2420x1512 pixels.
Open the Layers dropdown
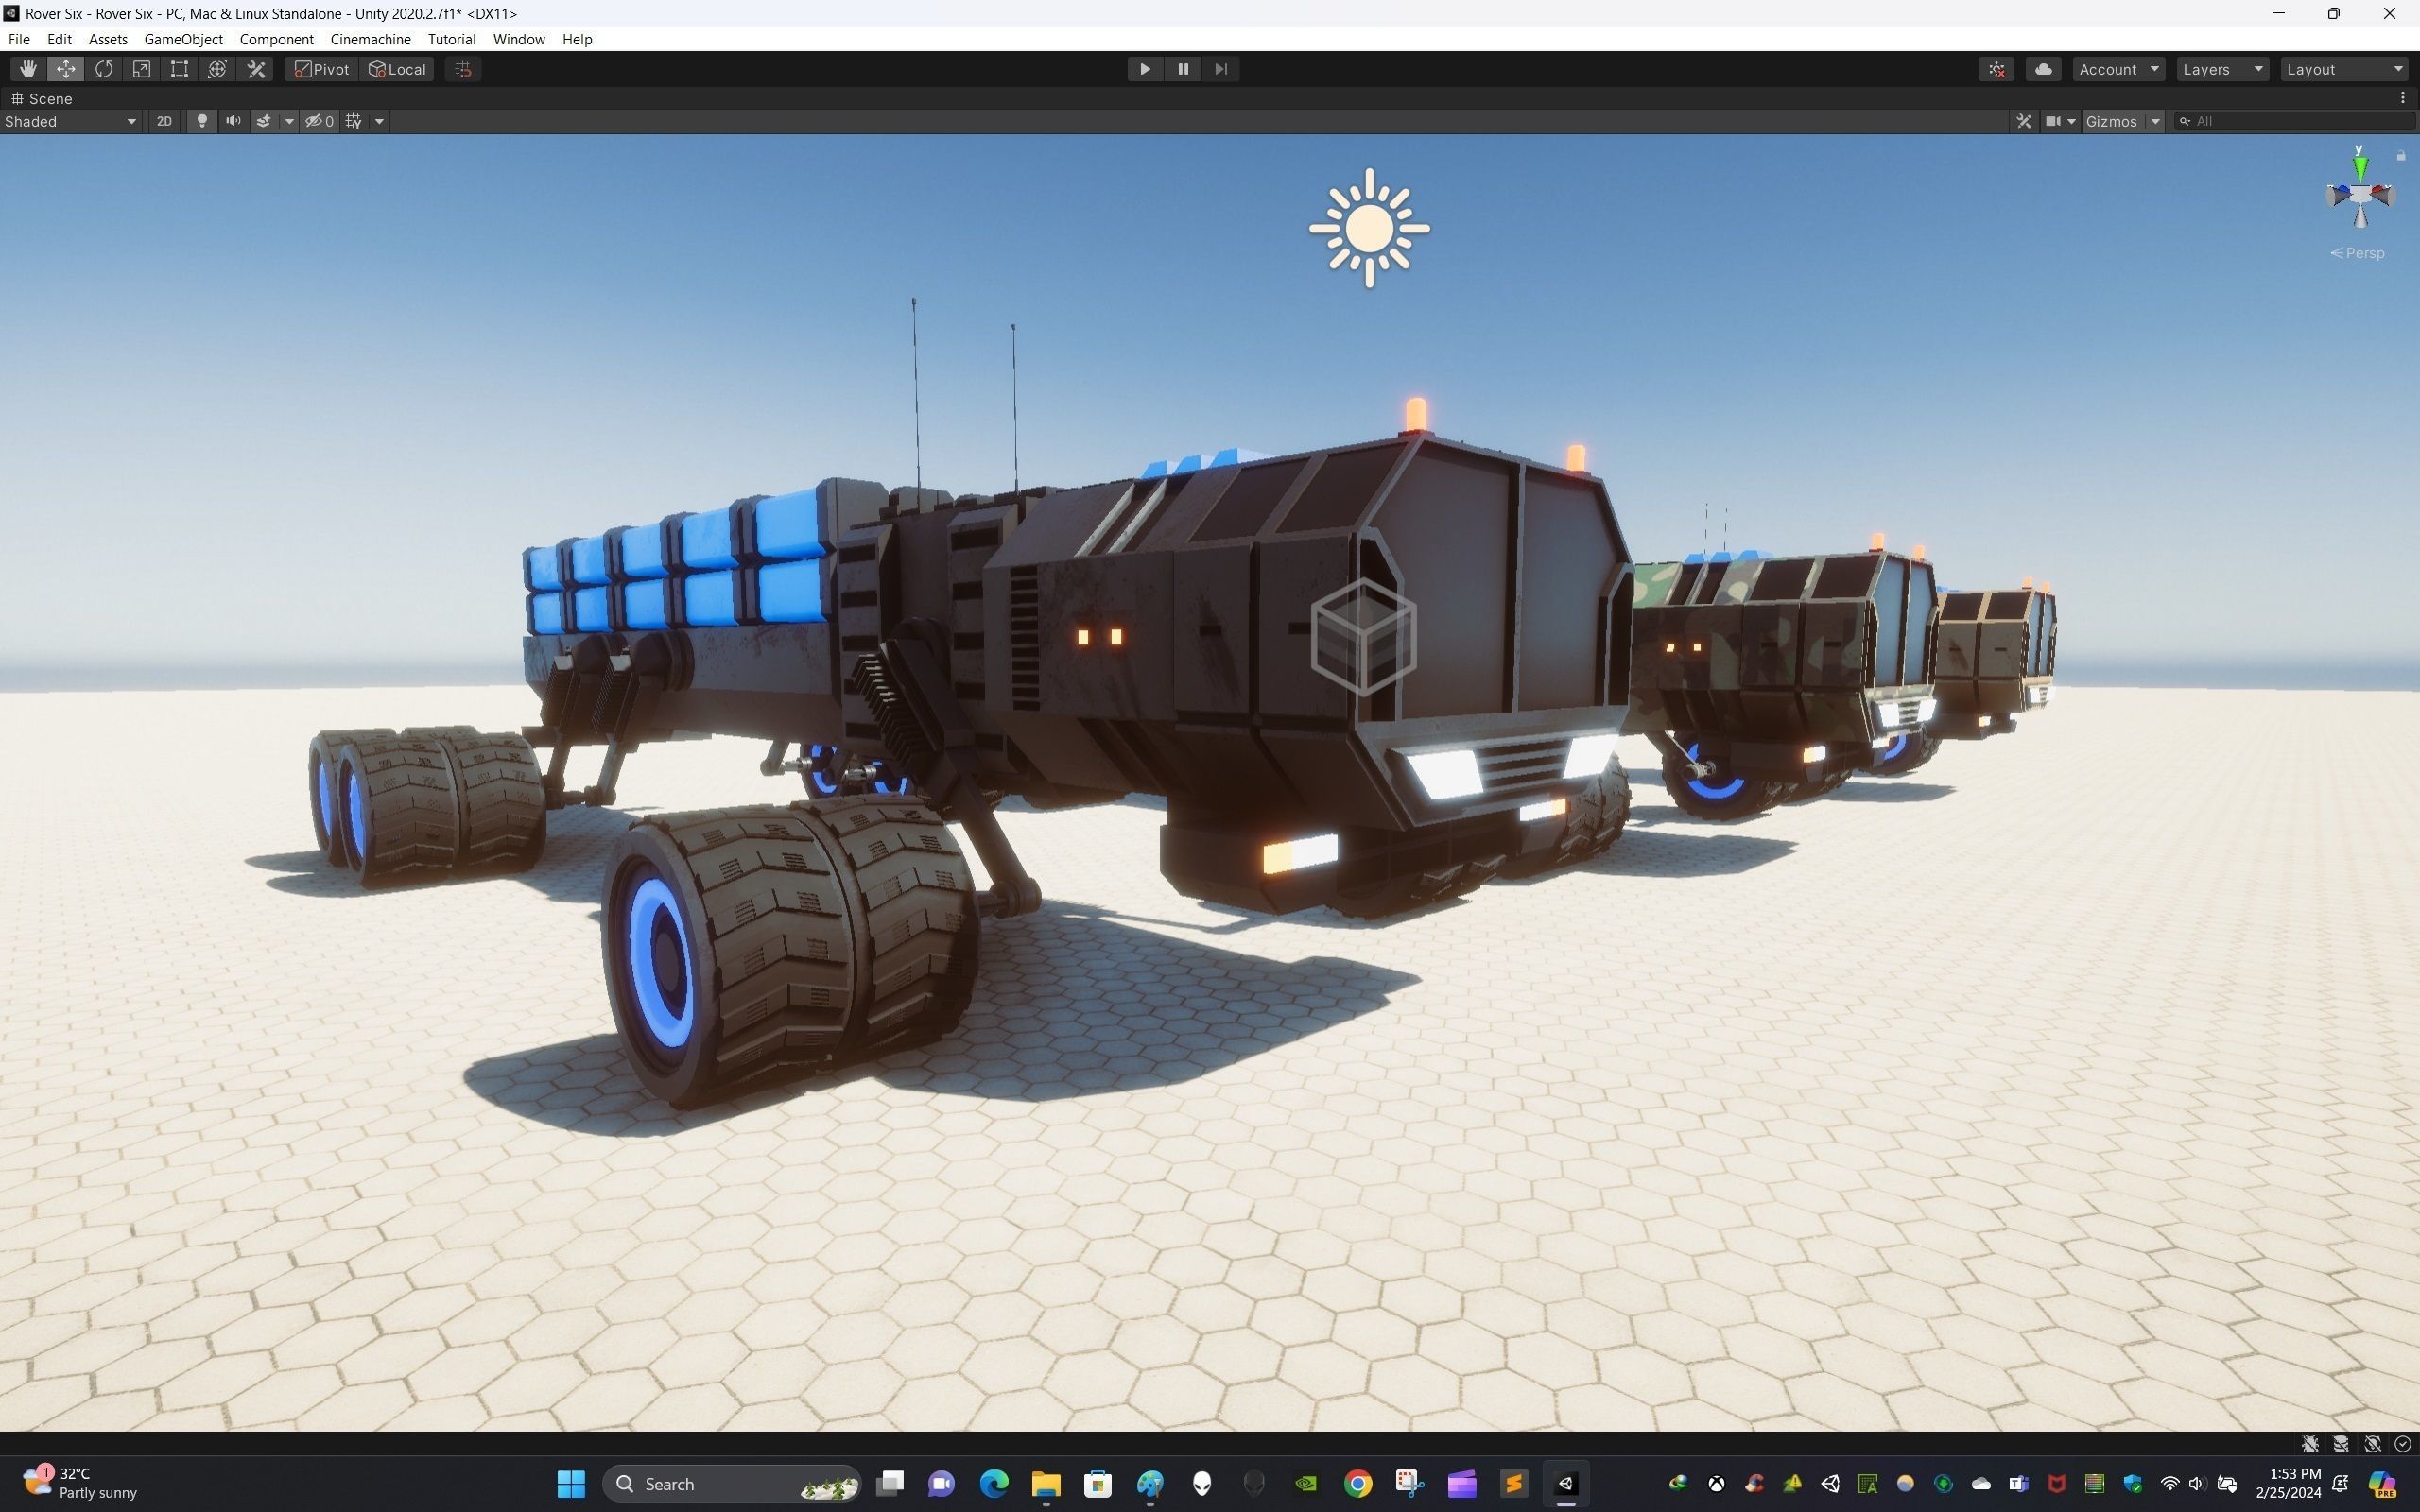(x=2222, y=69)
